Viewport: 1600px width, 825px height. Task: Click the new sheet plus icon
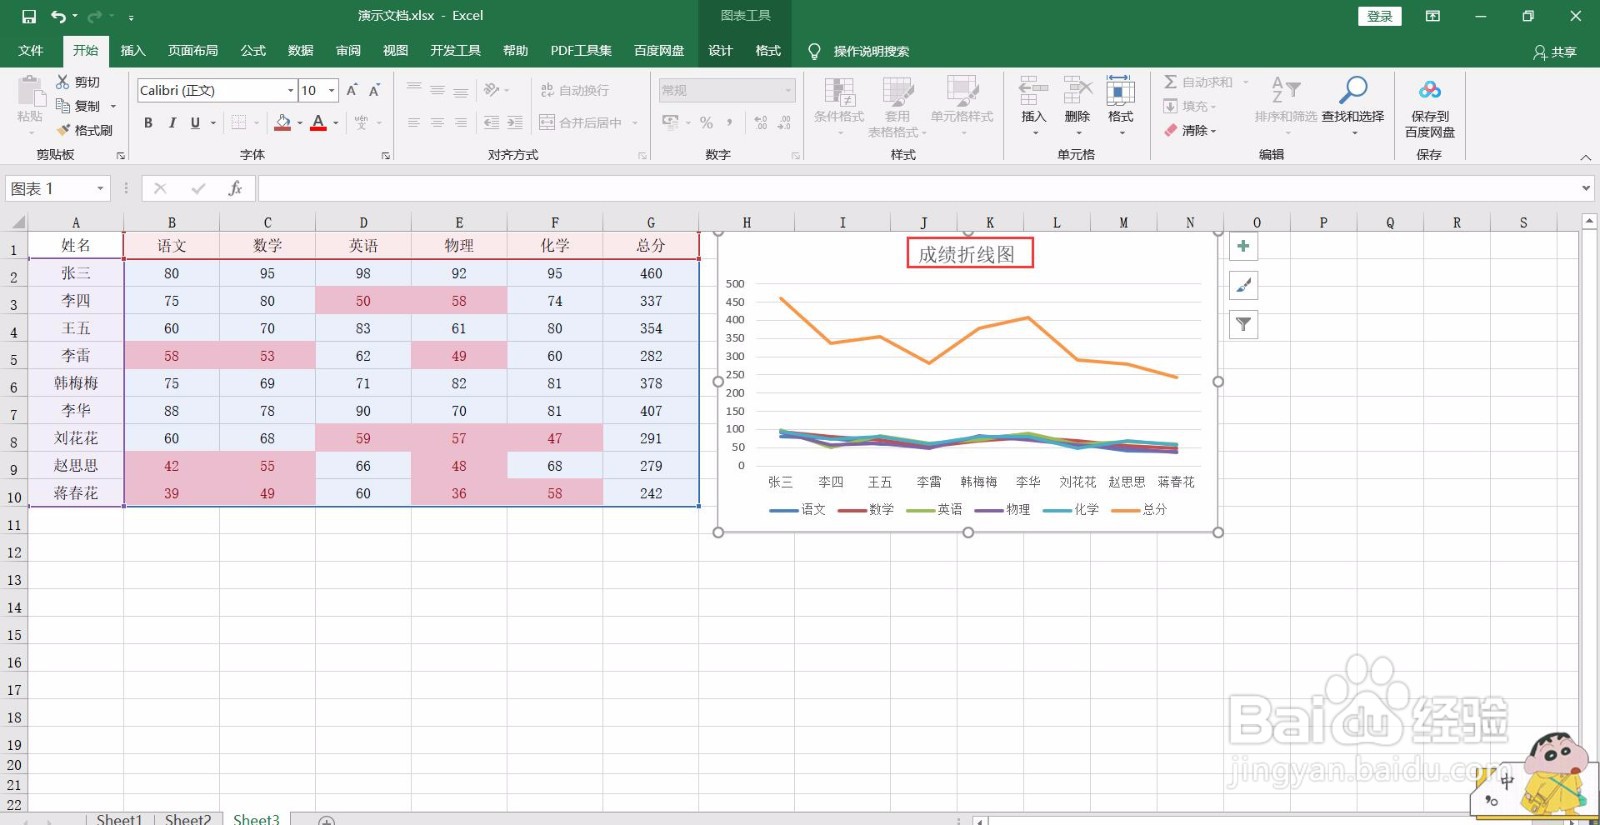pos(326,820)
